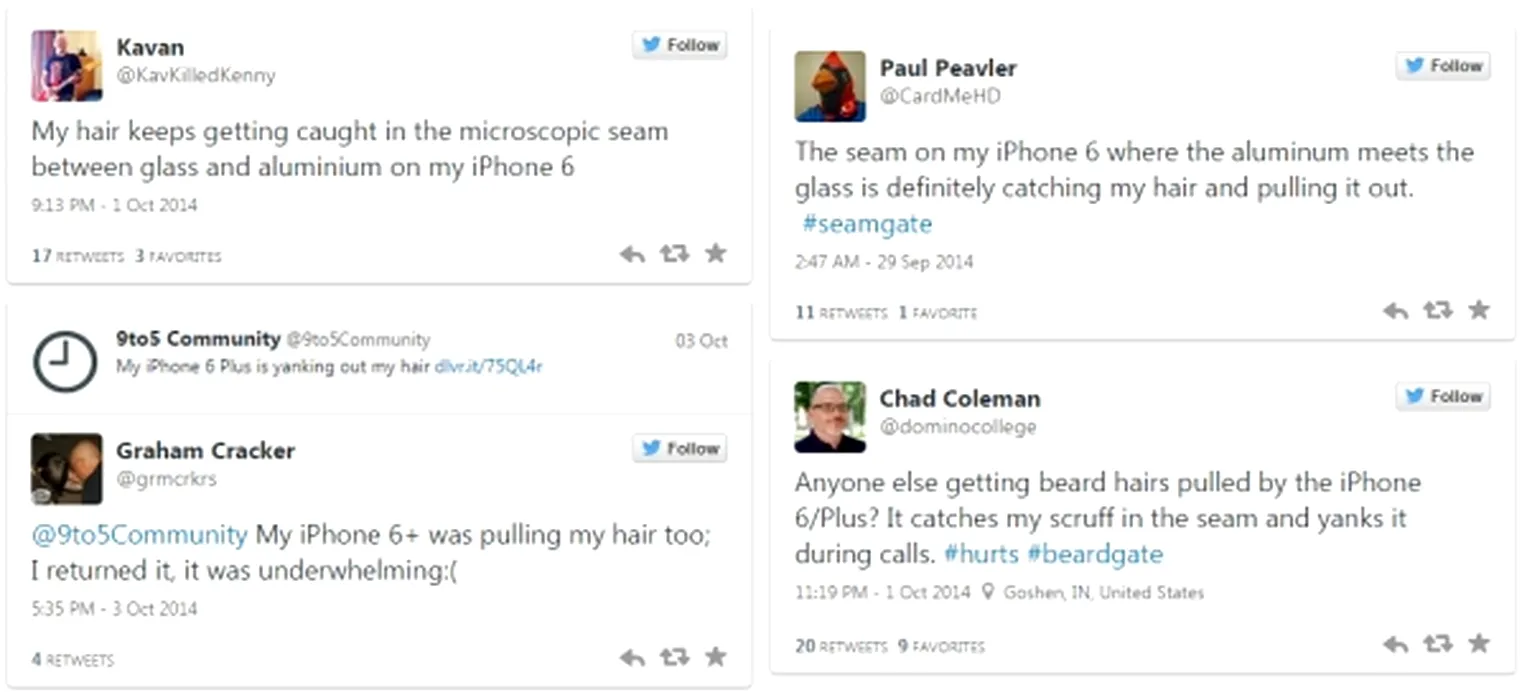Image resolution: width=1527 pixels, height=700 pixels.
Task: View Paul Peavler's profile picture
Action: (830, 86)
